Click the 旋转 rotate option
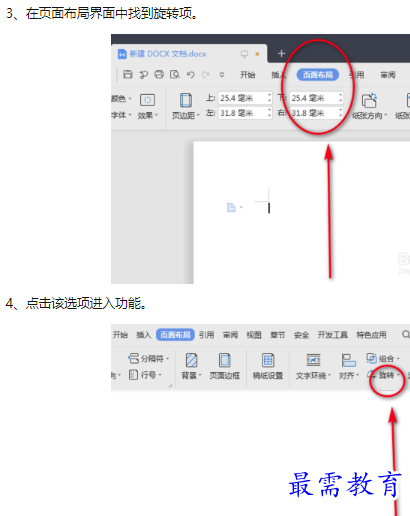Image resolution: width=410 pixels, height=516 pixels. tap(386, 375)
